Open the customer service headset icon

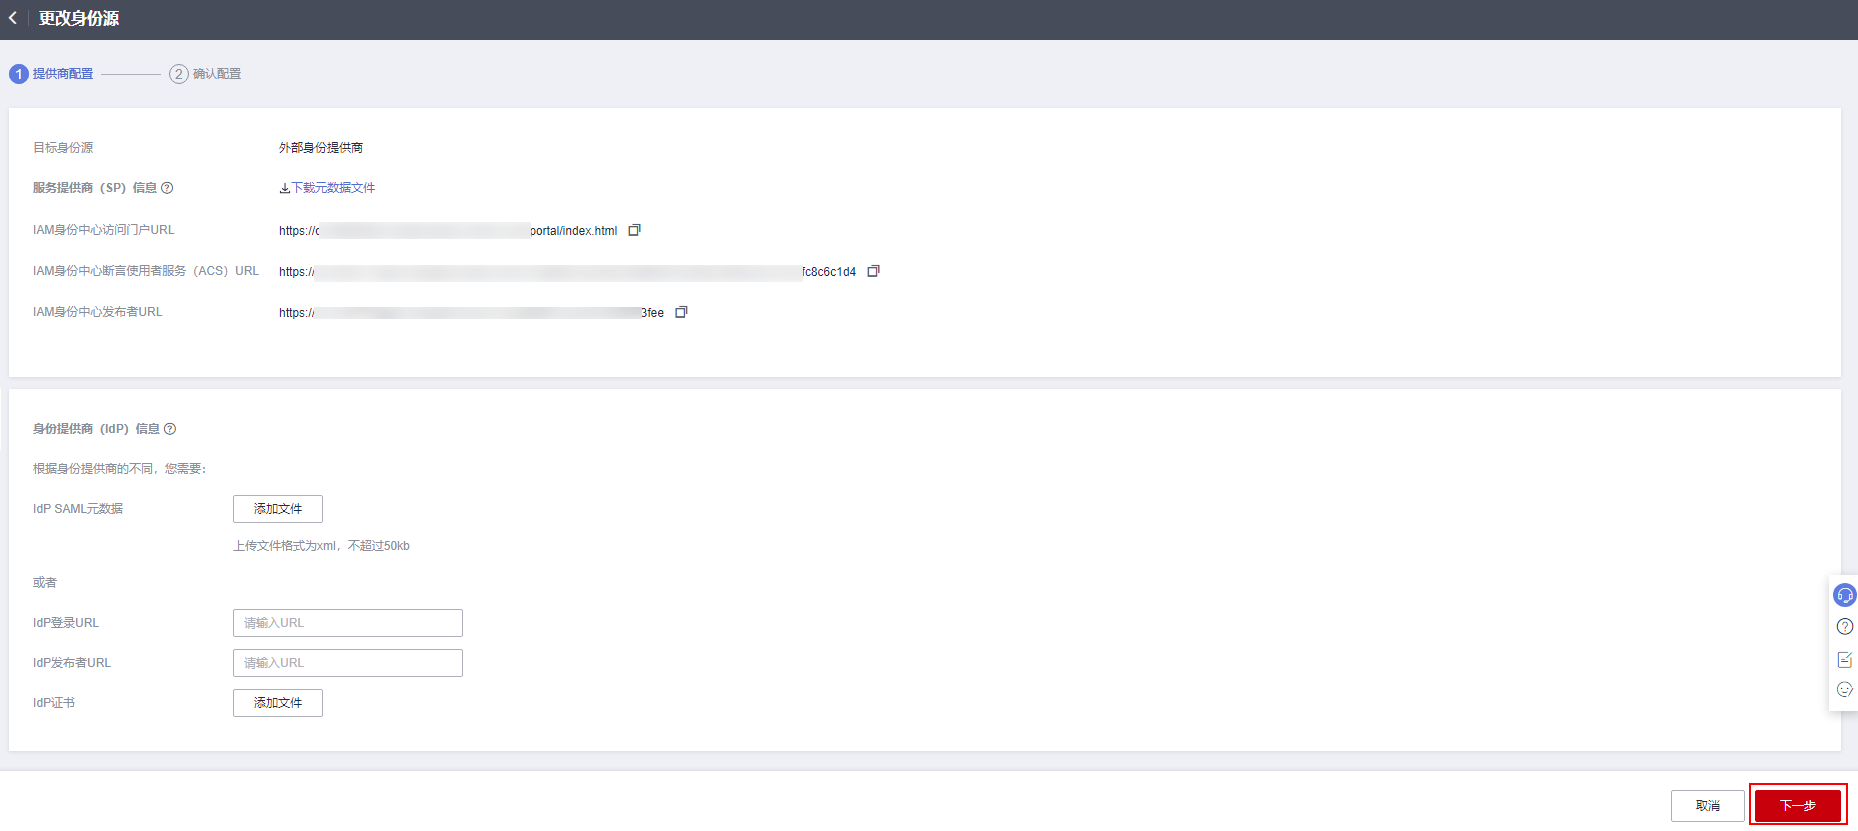(x=1844, y=596)
